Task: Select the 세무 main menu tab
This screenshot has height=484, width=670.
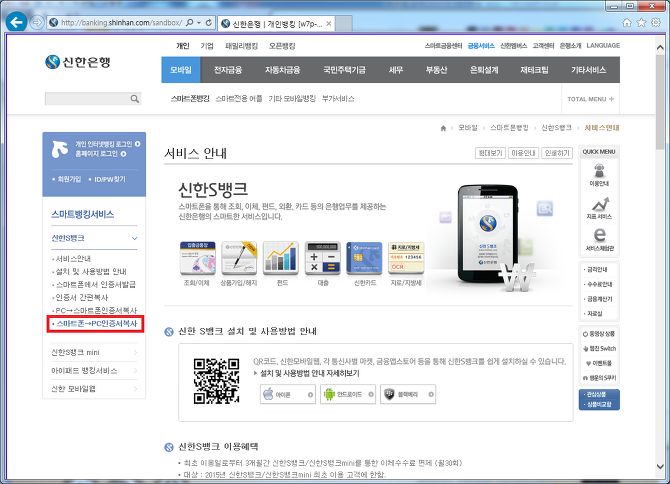Action: (396, 70)
